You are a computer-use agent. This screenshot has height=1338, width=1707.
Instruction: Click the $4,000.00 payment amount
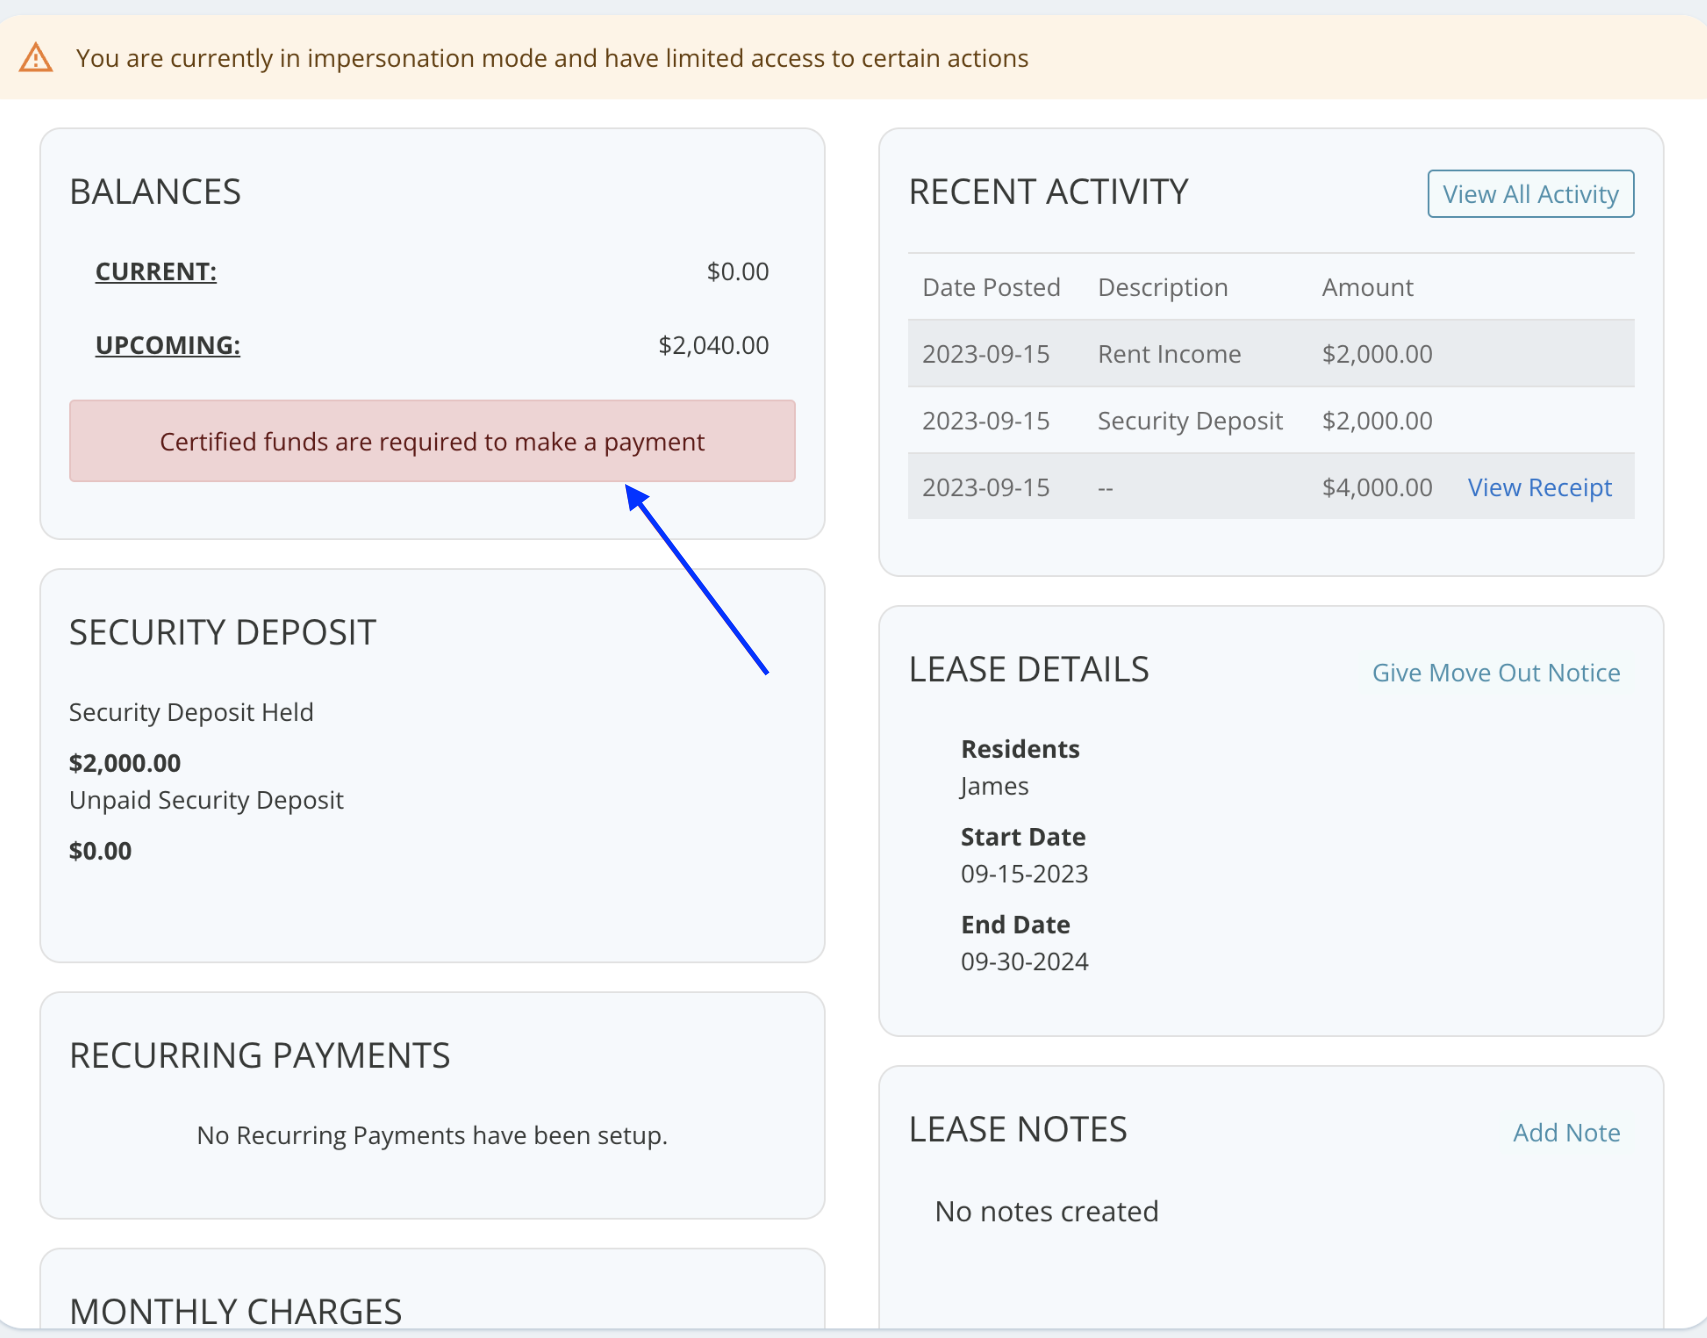point(1377,488)
